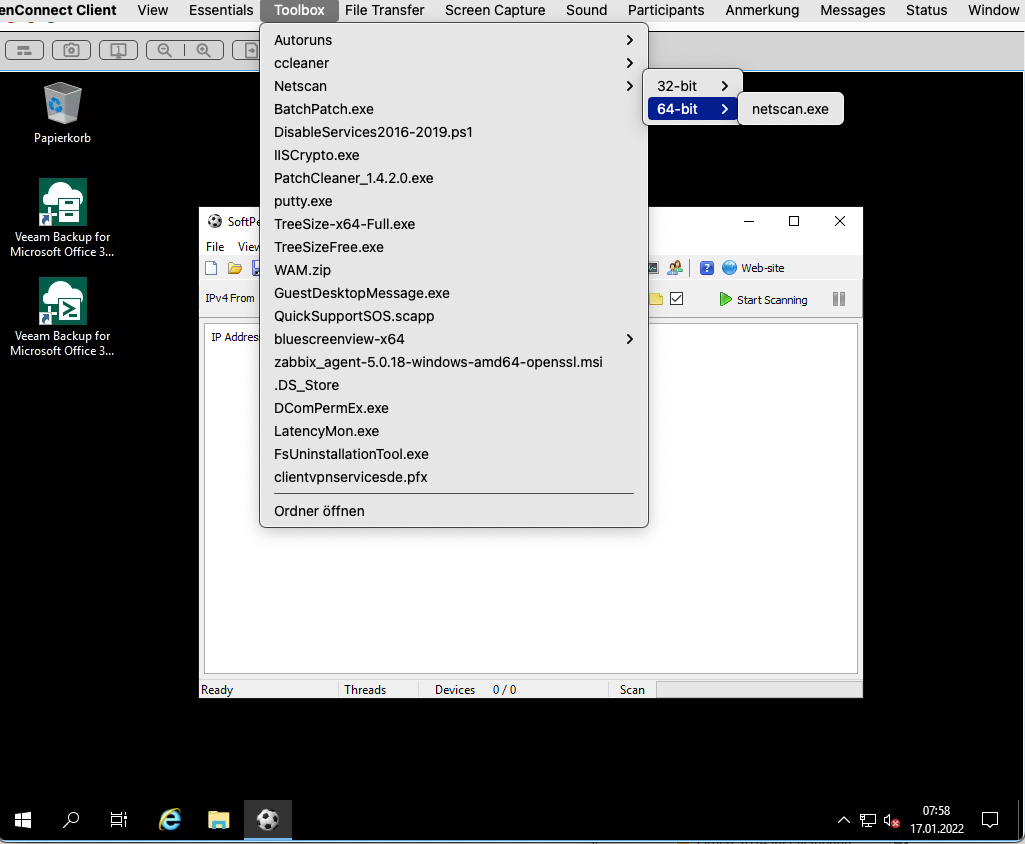This screenshot has height=844, width=1025.
Task: Open the Messages menu
Action: click(x=852, y=10)
